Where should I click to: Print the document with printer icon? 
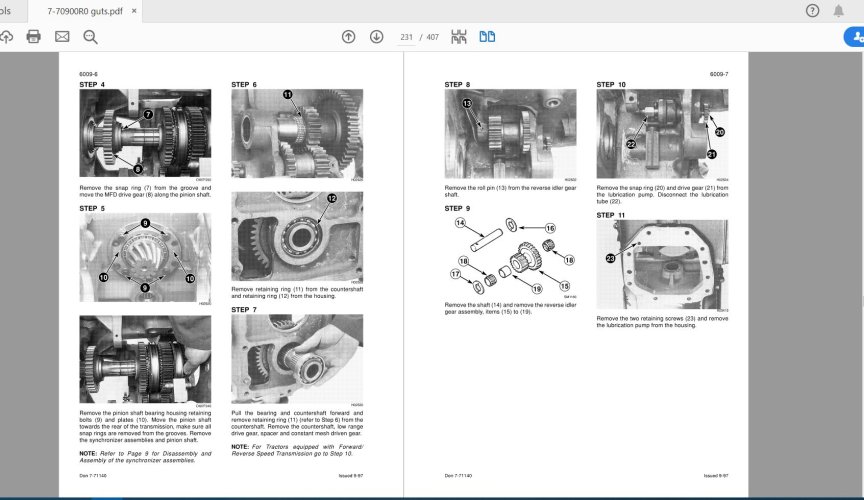pos(34,37)
